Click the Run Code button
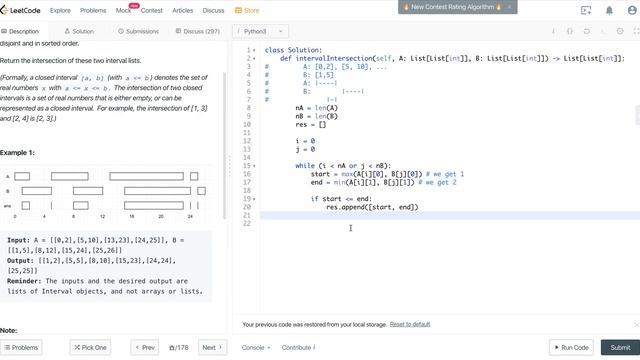 click(571, 348)
